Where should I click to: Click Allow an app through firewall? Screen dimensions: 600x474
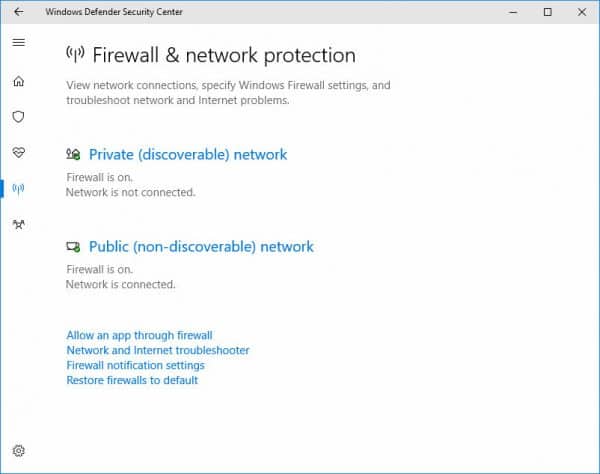point(139,335)
